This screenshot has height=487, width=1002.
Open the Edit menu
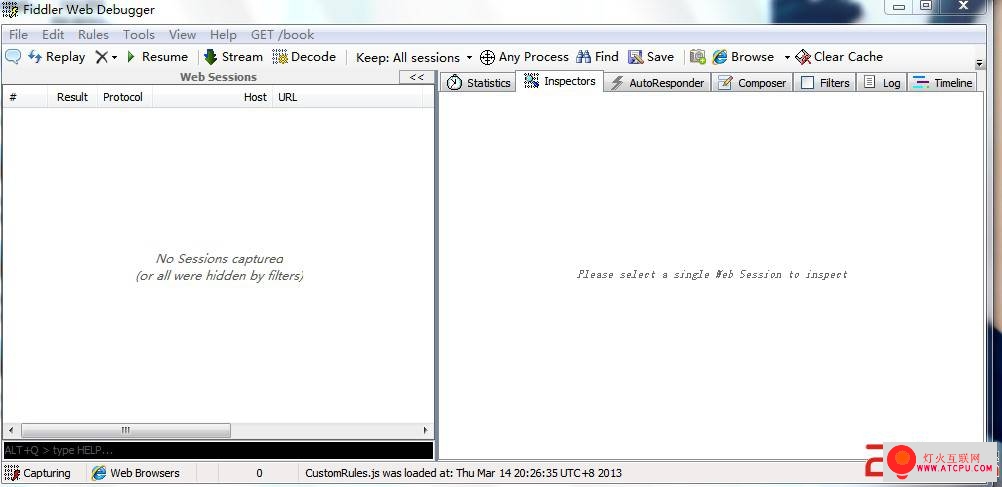tap(53, 35)
